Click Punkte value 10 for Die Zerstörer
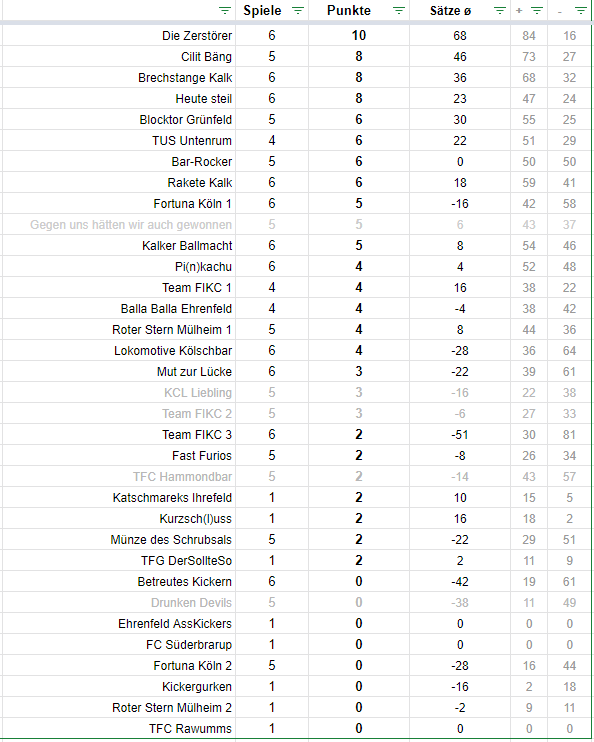This screenshot has height=742, width=594. click(359, 35)
